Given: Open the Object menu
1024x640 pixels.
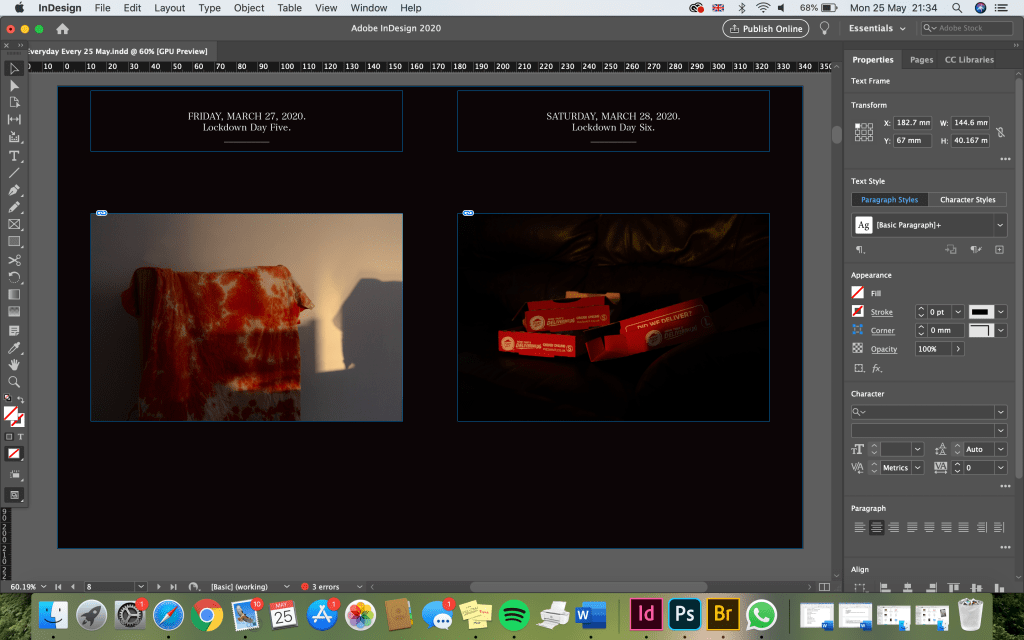Looking at the screenshot, I should [x=249, y=8].
